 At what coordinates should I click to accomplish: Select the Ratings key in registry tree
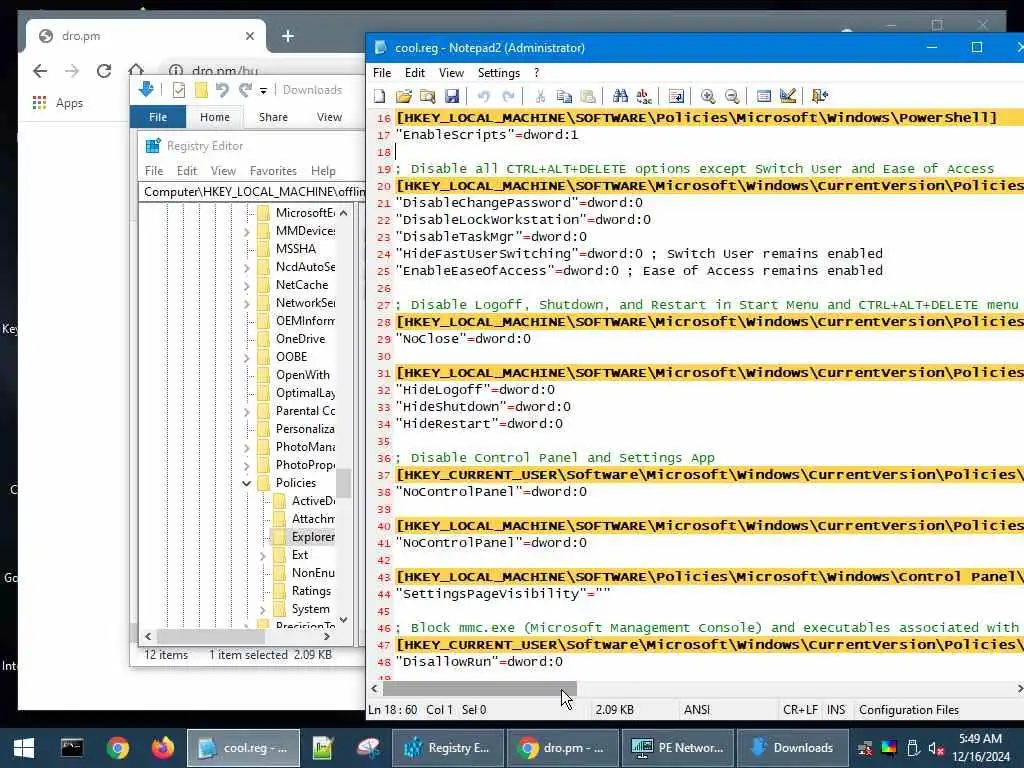point(311,591)
